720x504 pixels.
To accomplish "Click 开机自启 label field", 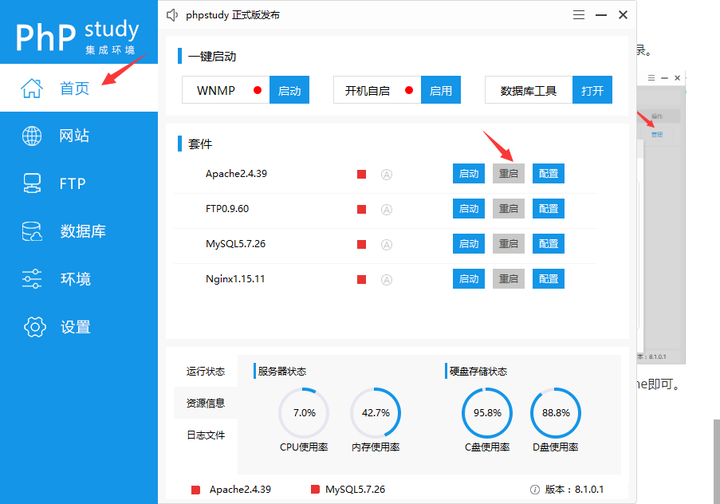I will point(377,90).
